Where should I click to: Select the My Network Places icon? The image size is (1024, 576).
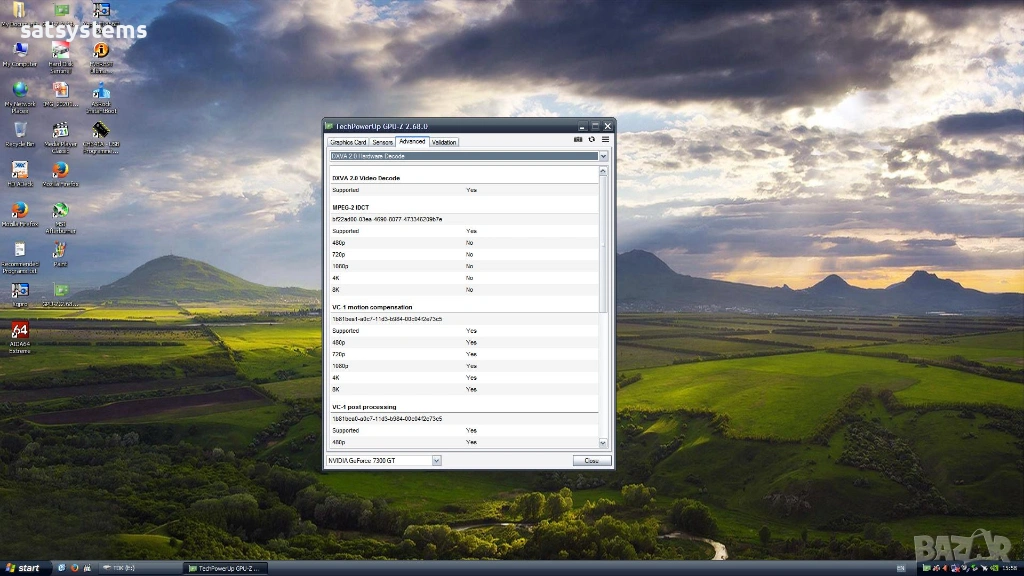(19, 91)
